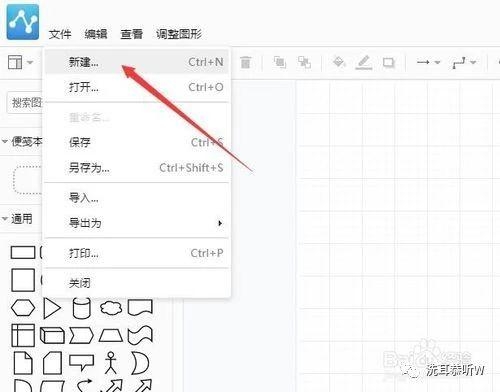The width and height of the screenshot is (500, 392).
Task: Open the connection arrow style dropdown
Action: point(429,62)
